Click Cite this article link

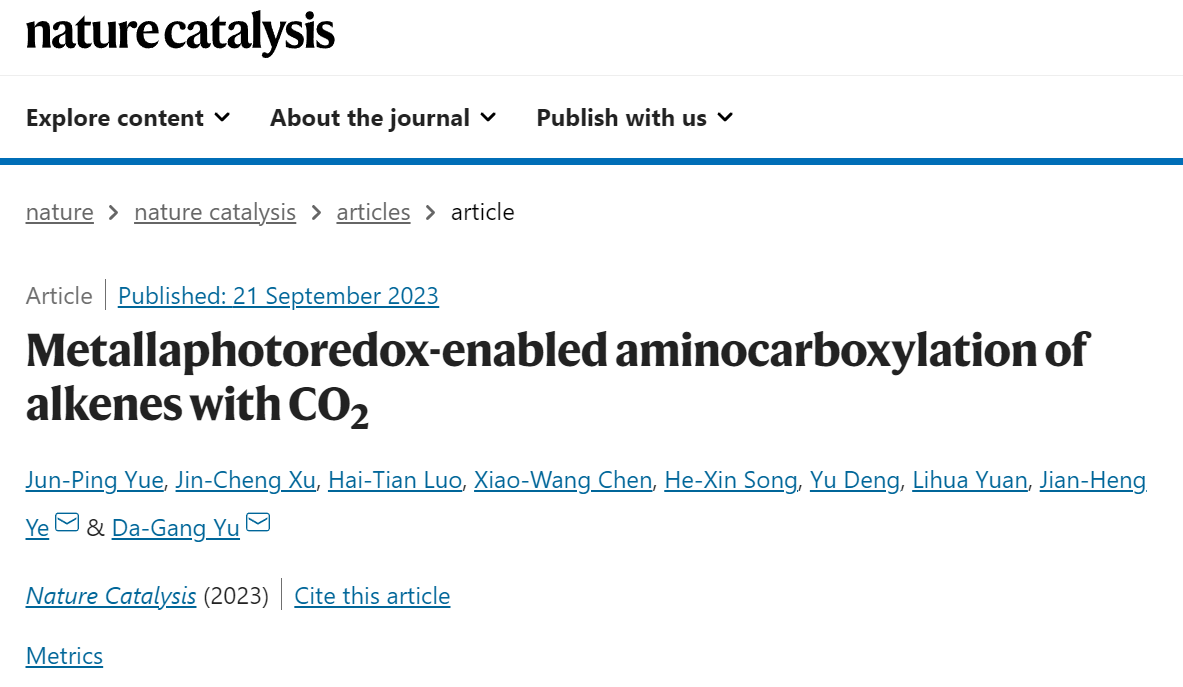coord(372,596)
